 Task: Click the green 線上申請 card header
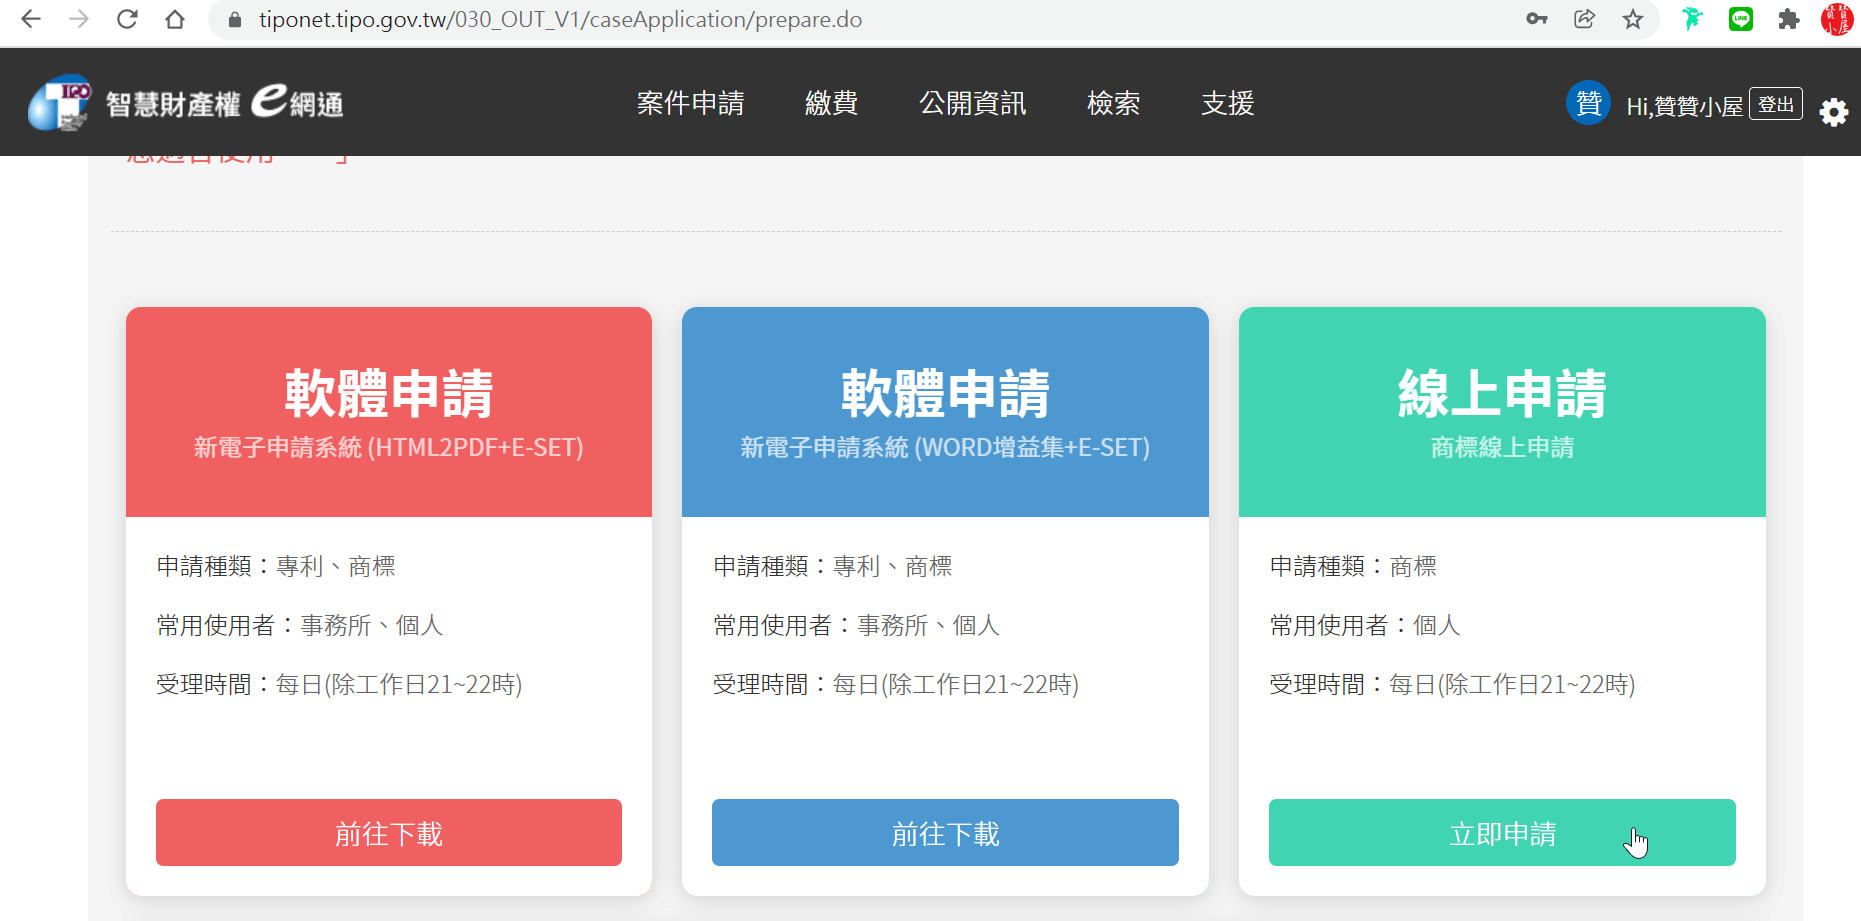(x=1502, y=412)
